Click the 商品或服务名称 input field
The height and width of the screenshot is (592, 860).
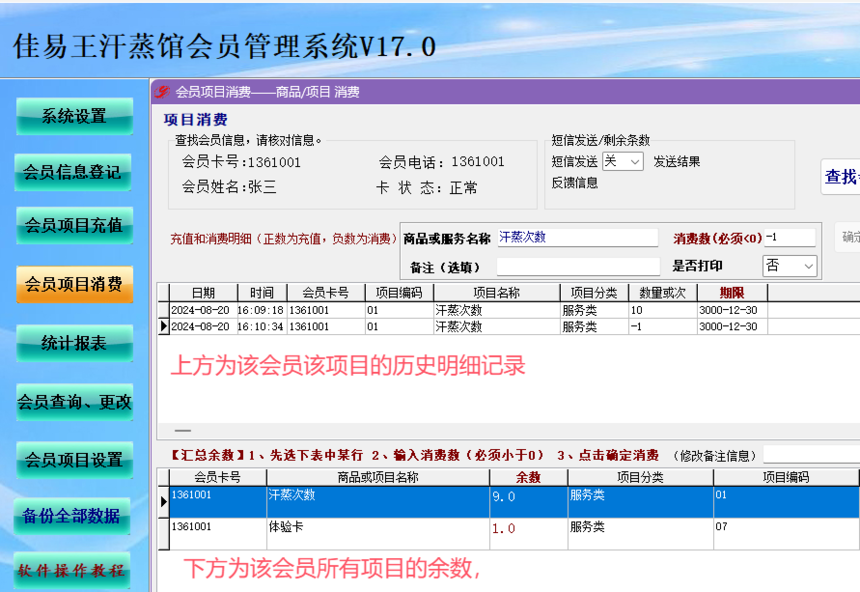pos(578,237)
